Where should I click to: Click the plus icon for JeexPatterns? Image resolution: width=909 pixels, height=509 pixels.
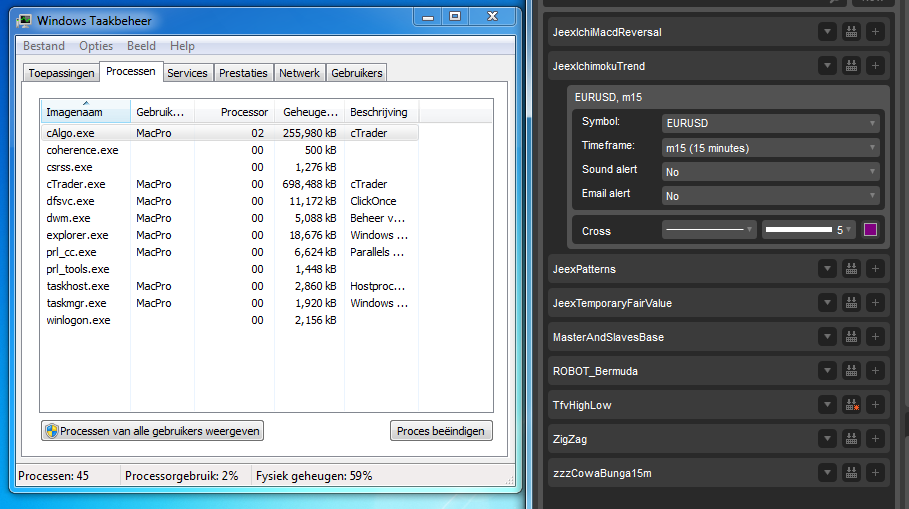pyautogui.click(x=875, y=269)
